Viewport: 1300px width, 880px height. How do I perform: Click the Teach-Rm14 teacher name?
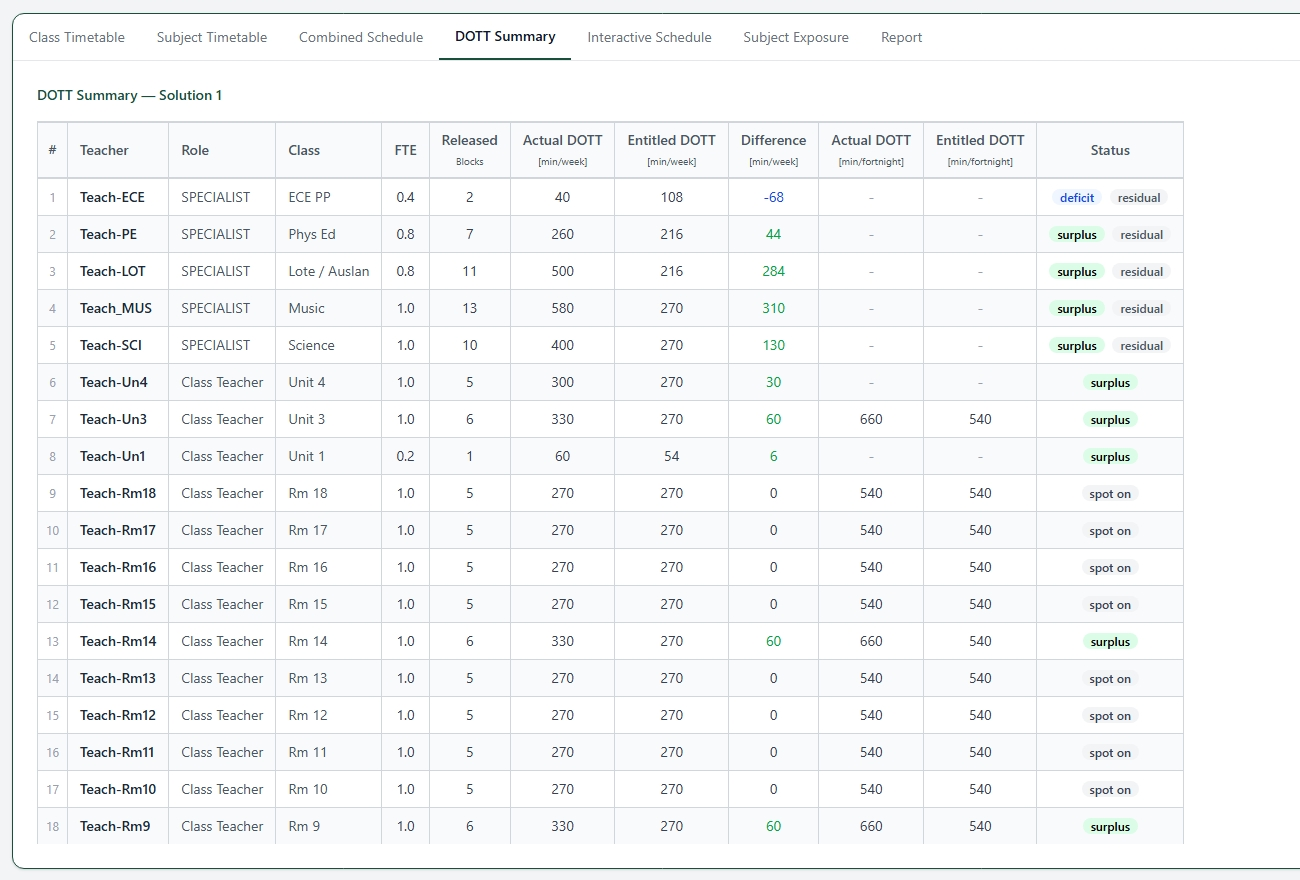tap(118, 641)
